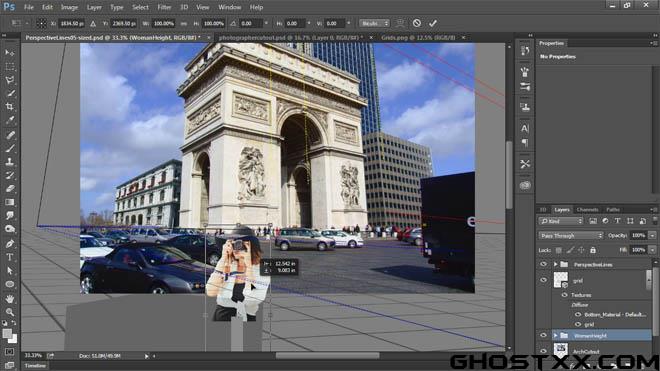Select the Crop tool
Screen dimensions: 660x371
click(x=10, y=107)
